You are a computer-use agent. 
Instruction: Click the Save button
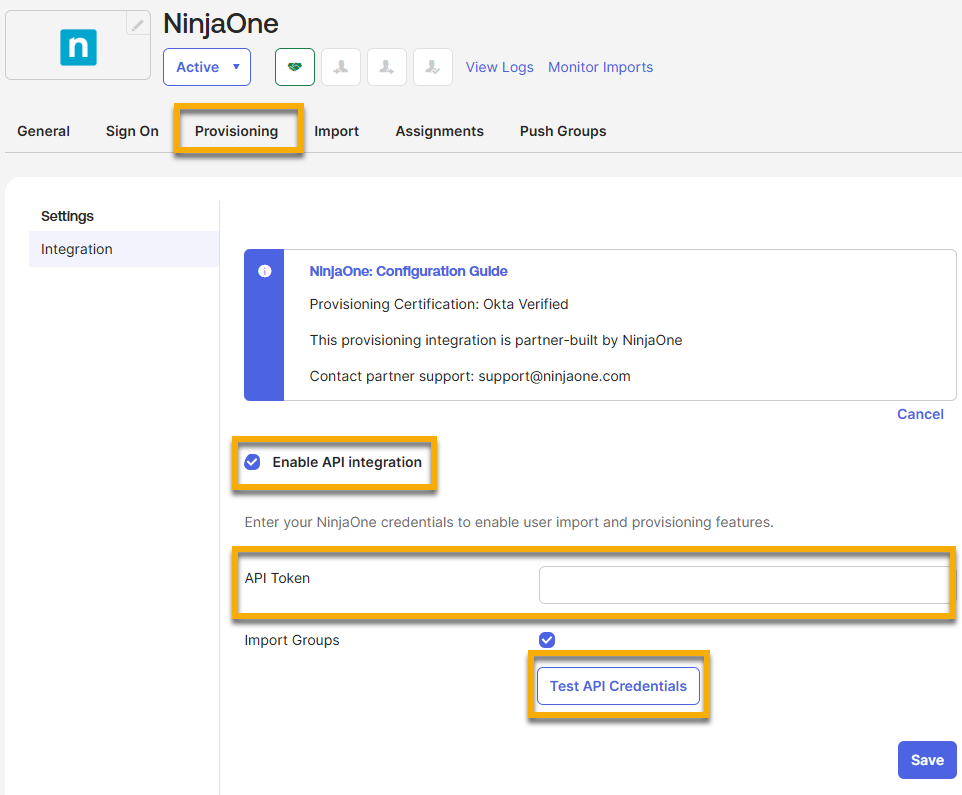(x=927, y=760)
